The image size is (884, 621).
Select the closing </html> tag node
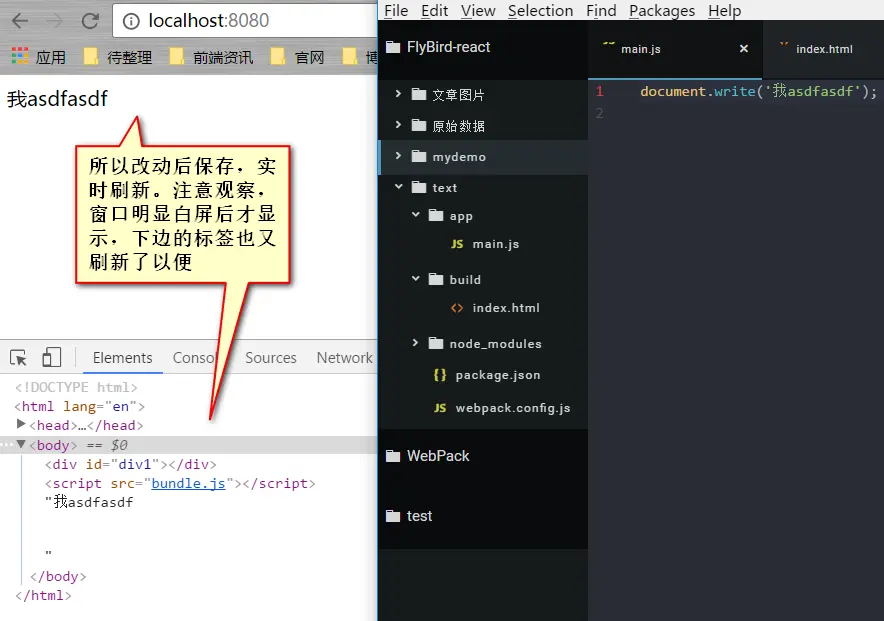point(43,596)
